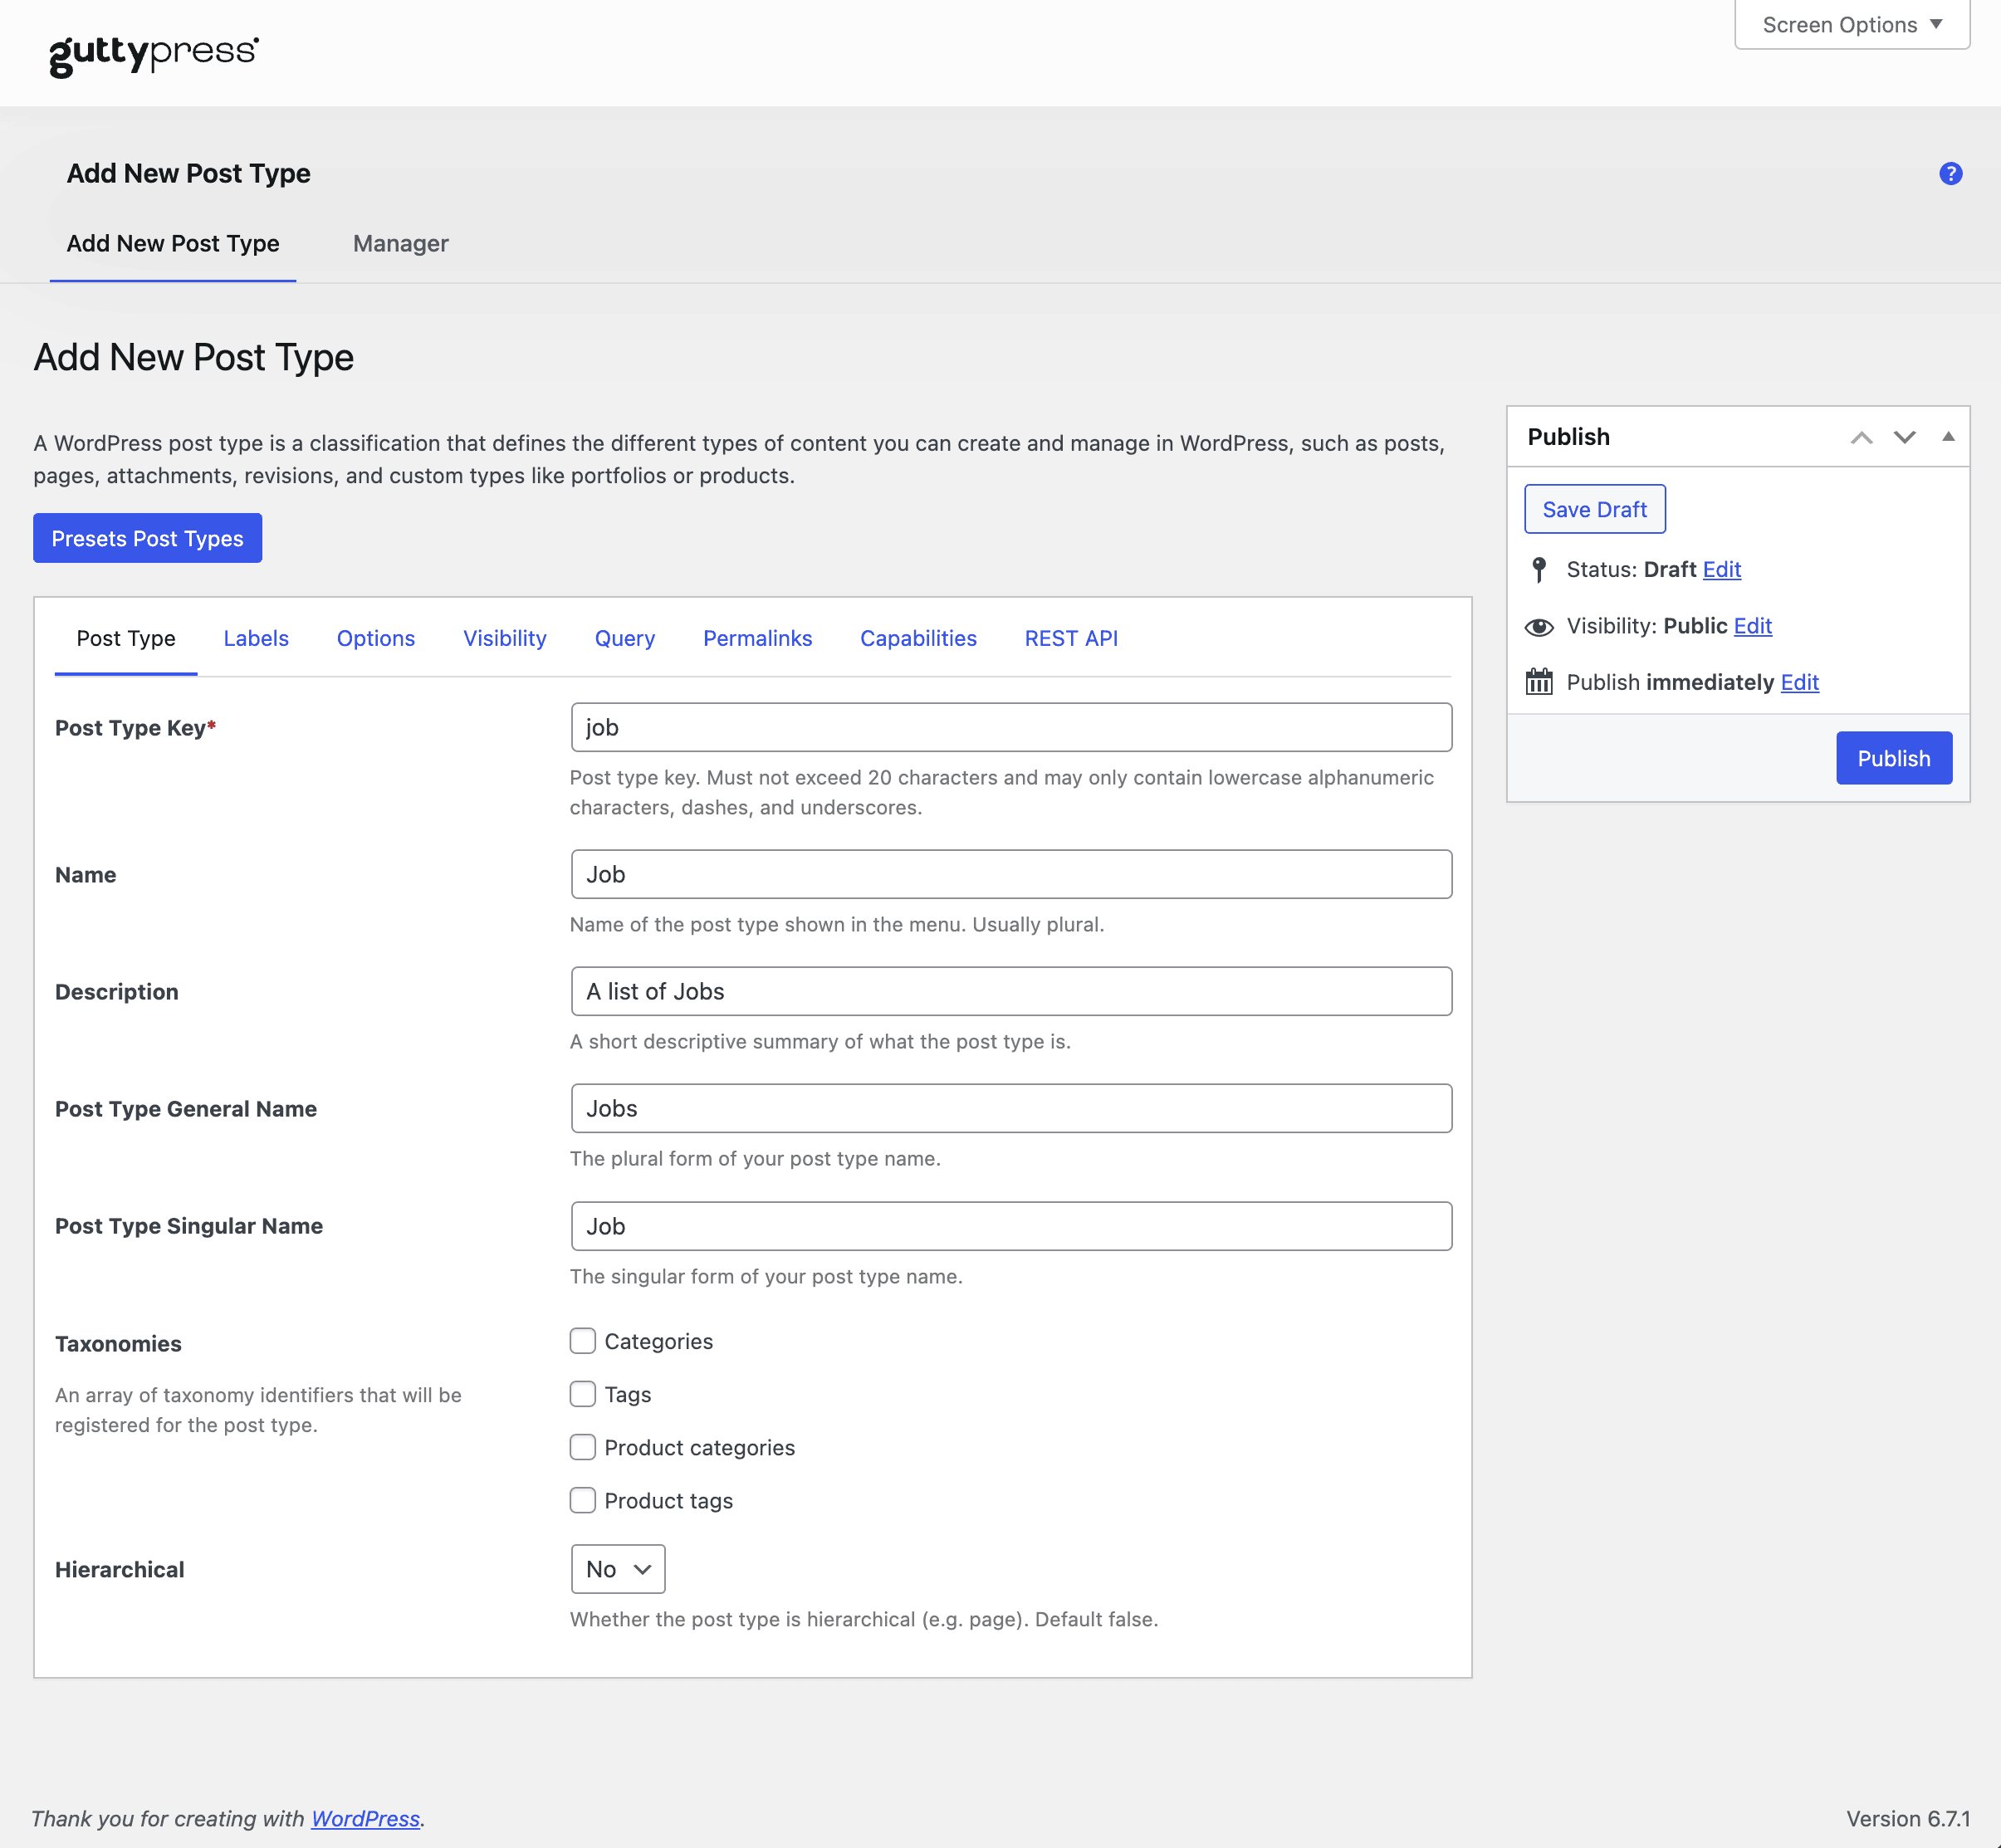
Task: Click the Taxonomies label
Action: tap(118, 1343)
